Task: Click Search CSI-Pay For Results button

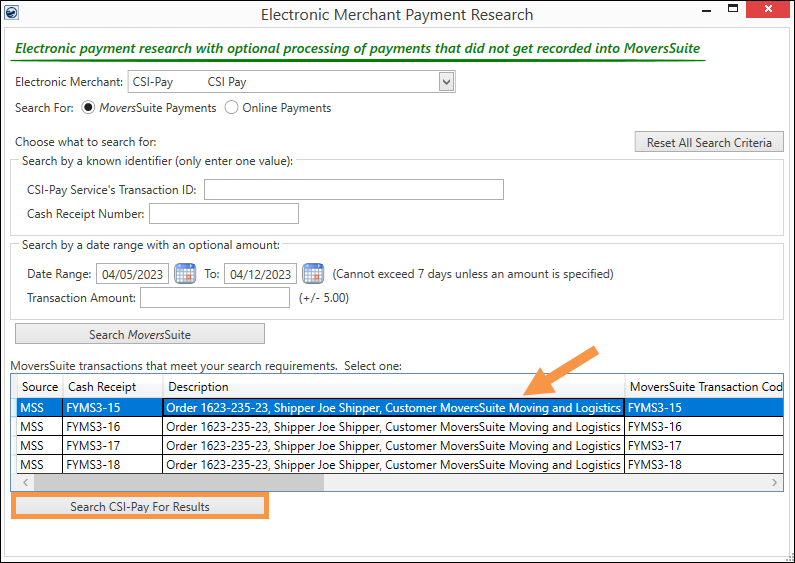Action: click(x=140, y=506)
